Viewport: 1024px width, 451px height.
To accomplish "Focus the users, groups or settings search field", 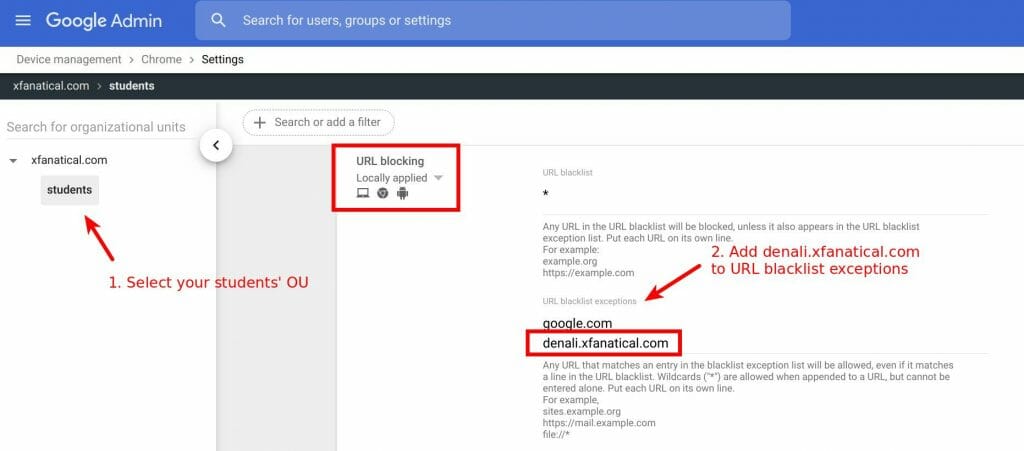I will click(x=492, y=20).
